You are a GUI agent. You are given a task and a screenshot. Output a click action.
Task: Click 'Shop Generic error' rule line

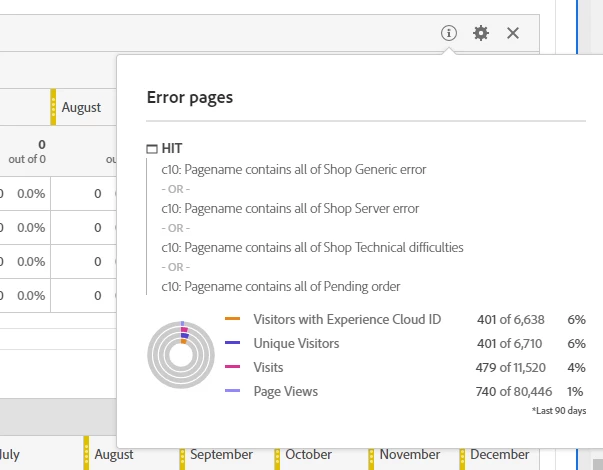[x=294, y=170]
